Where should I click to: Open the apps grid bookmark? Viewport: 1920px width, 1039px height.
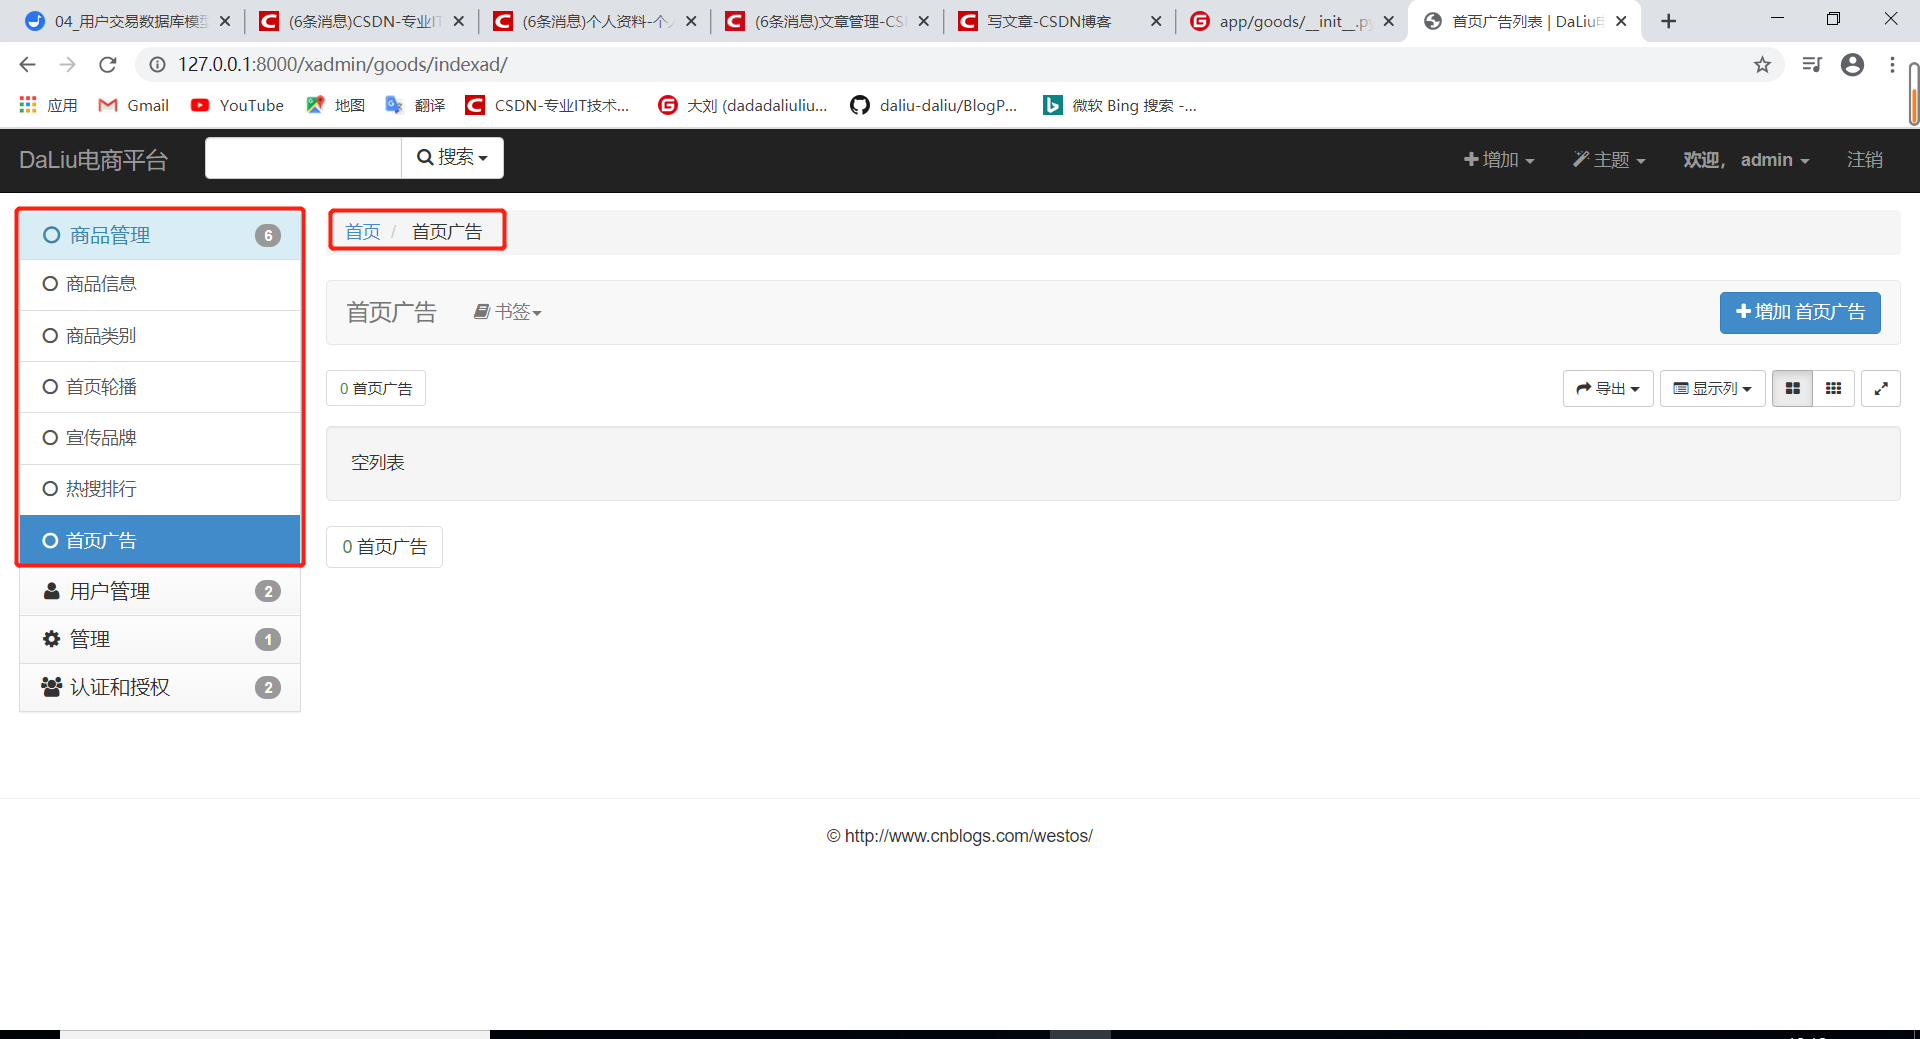[48, 105]
